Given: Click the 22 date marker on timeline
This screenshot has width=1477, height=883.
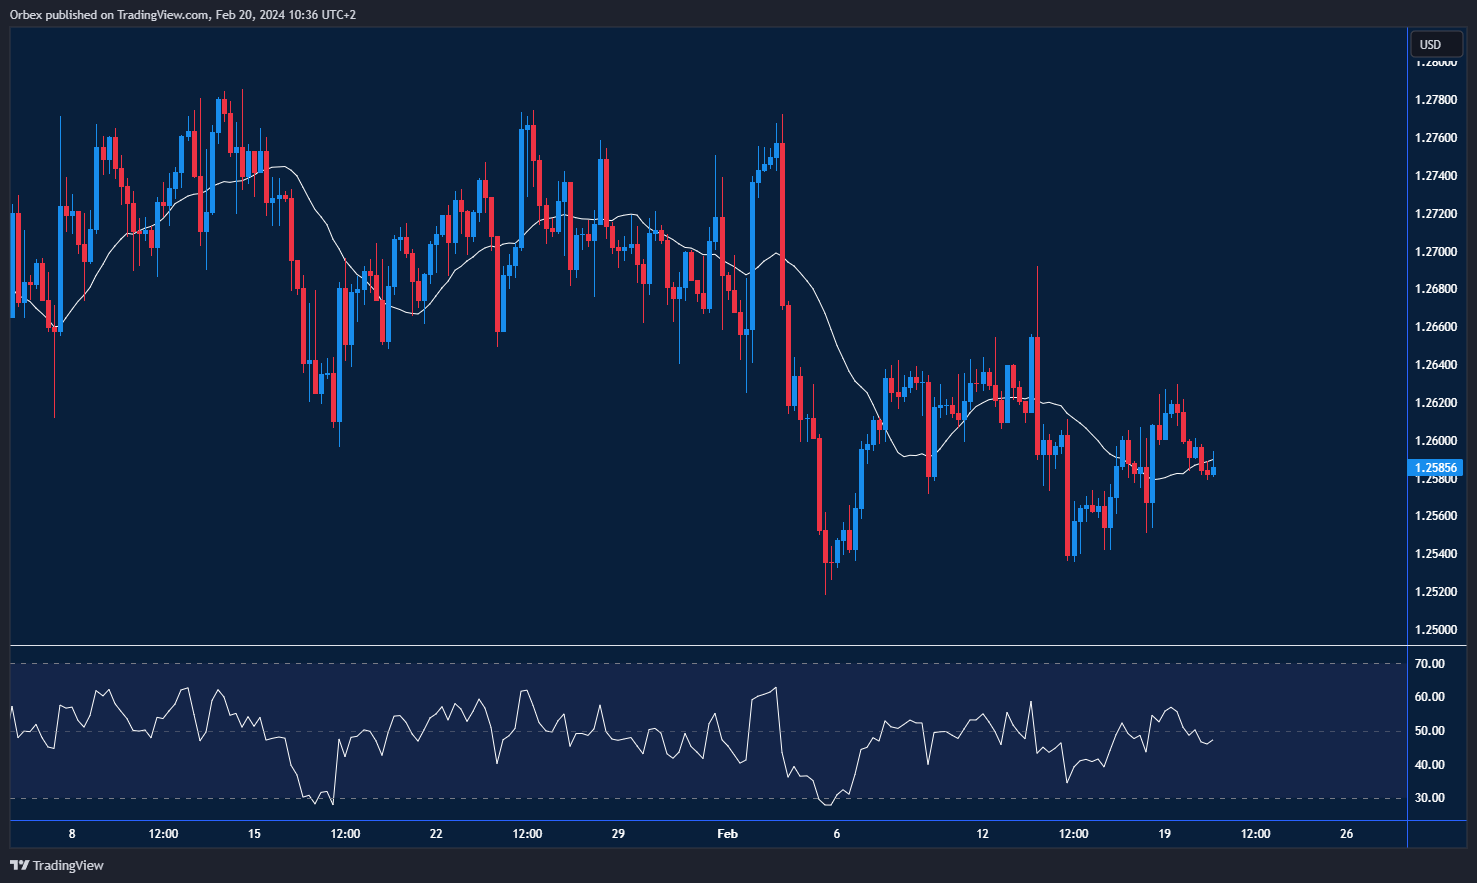Looking at the screenshot, I should pyautogui.click(x=436, y=834).
